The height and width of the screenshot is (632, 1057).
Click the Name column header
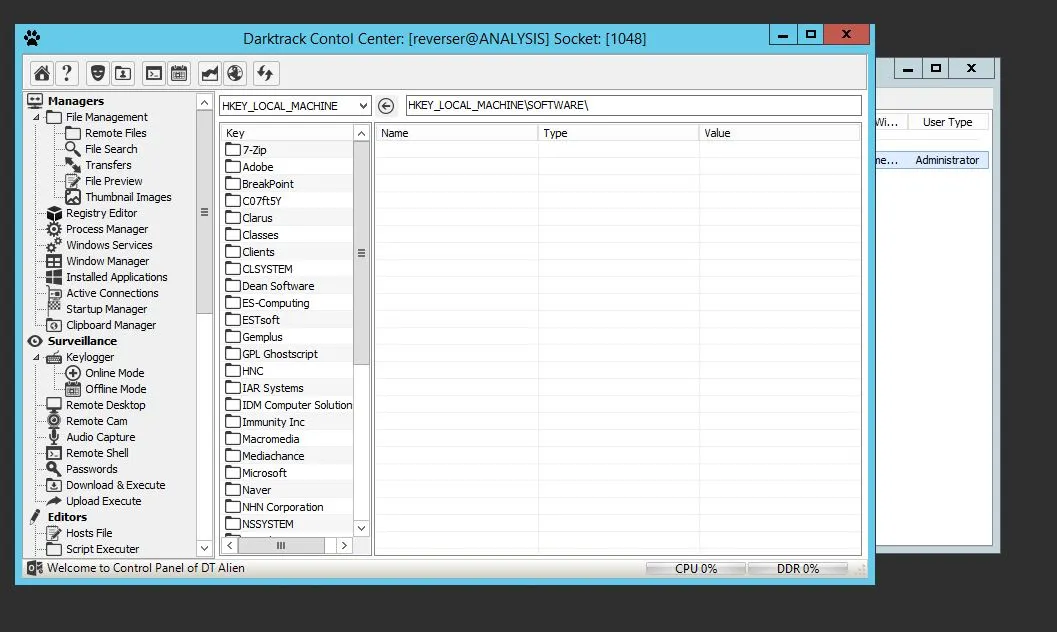(456, 133)
